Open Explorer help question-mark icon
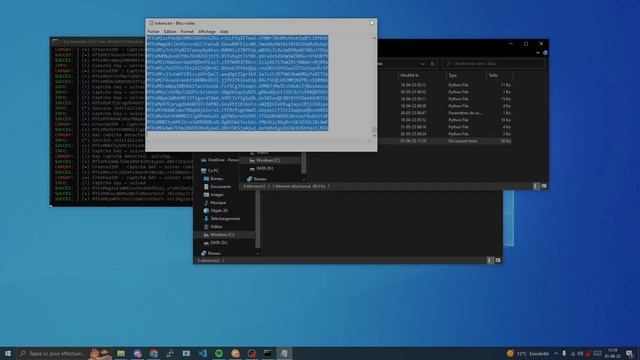 click(545, 53)
